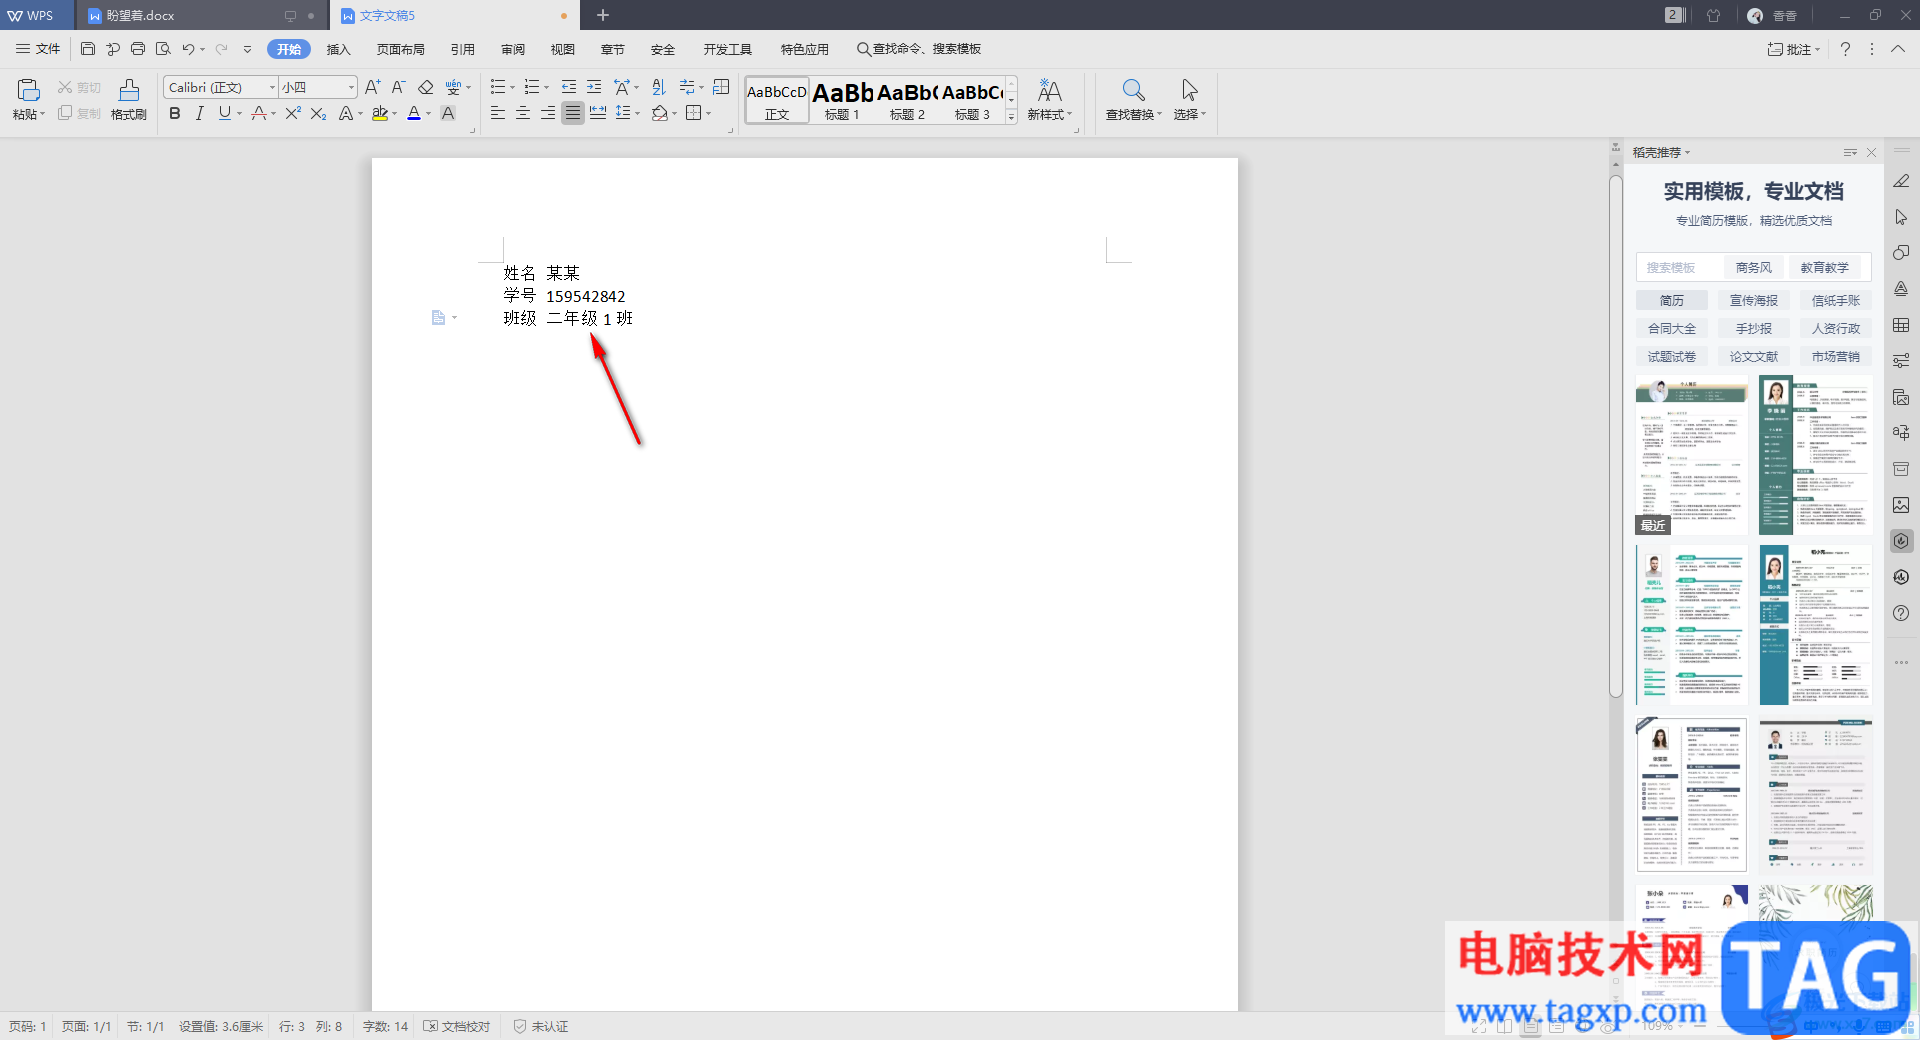Viewport: 1920px width, 1040px height.
Task: Click the Print icon
Action: point(138,49)
